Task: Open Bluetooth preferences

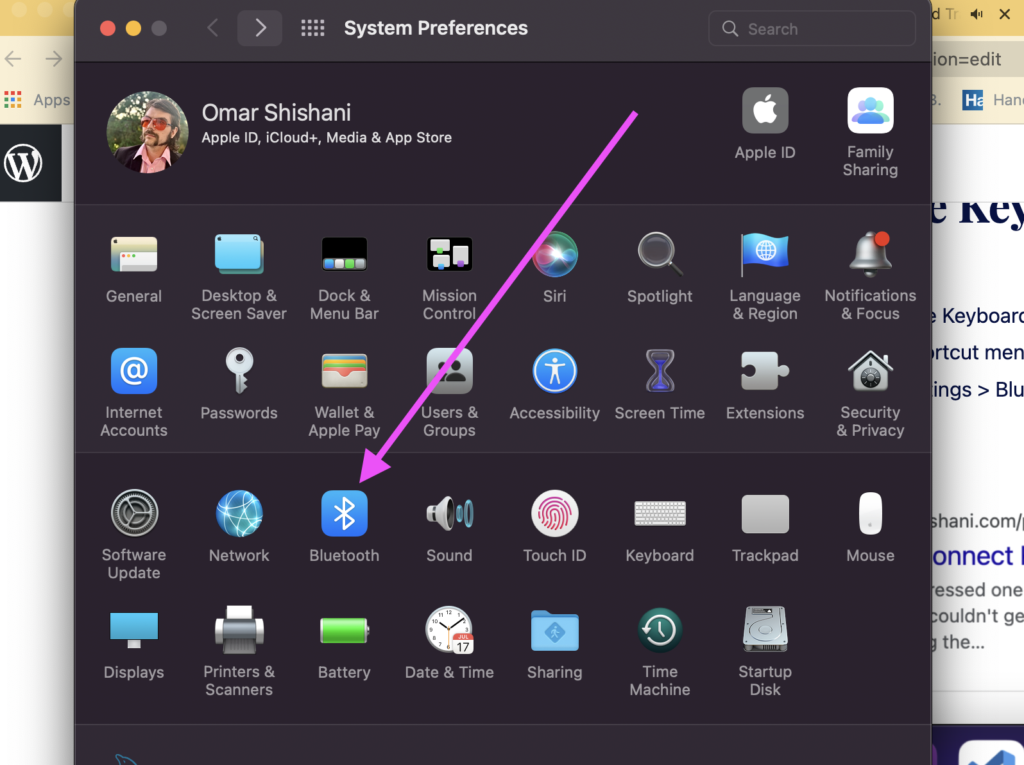Action: (x=344, y=513)
